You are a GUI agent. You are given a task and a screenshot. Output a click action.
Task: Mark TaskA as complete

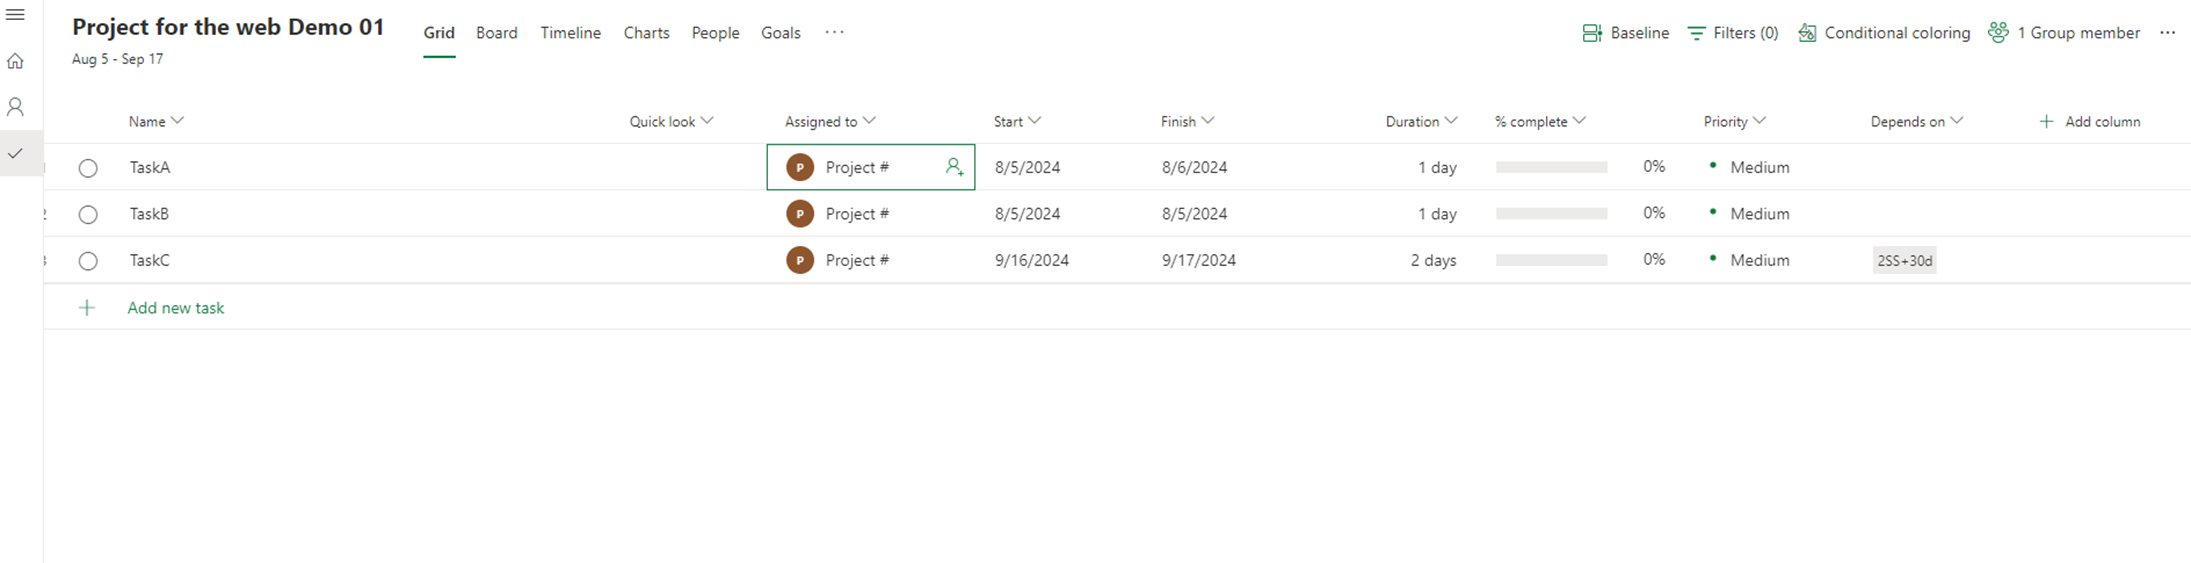[88, 168]
